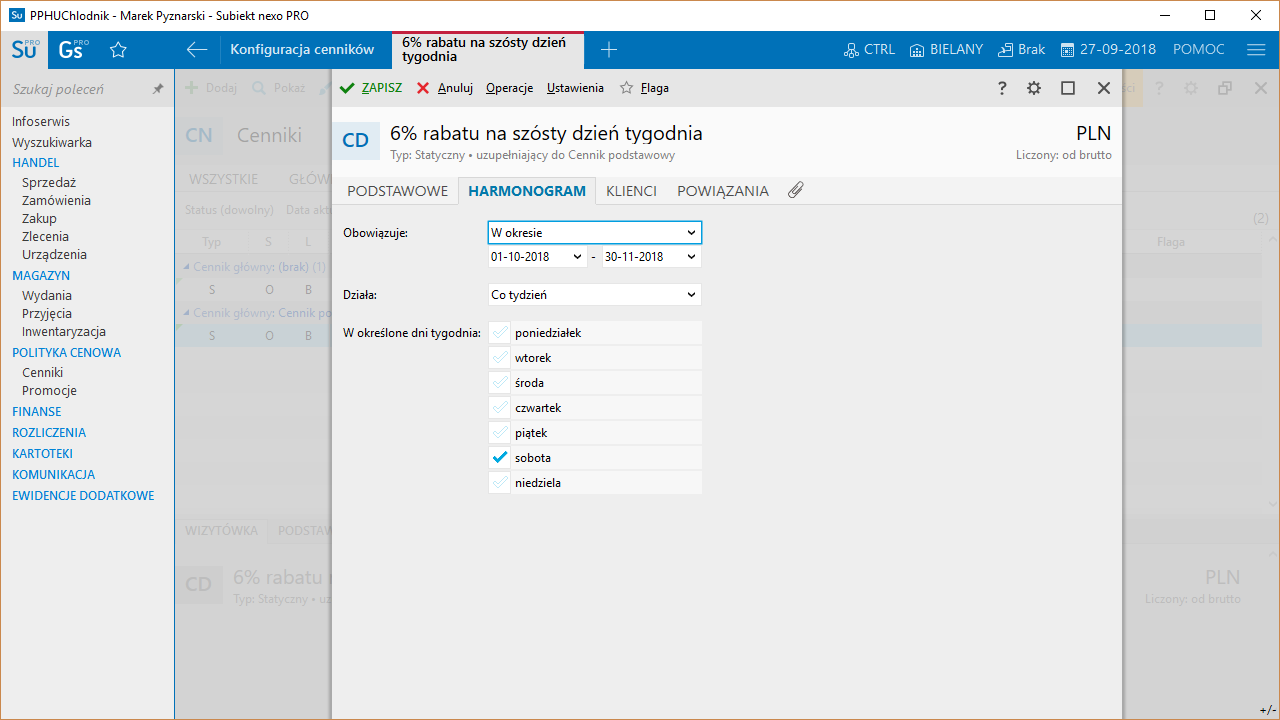
Task: Enable the poniedziałek checkbox
Action: (500, 333)
